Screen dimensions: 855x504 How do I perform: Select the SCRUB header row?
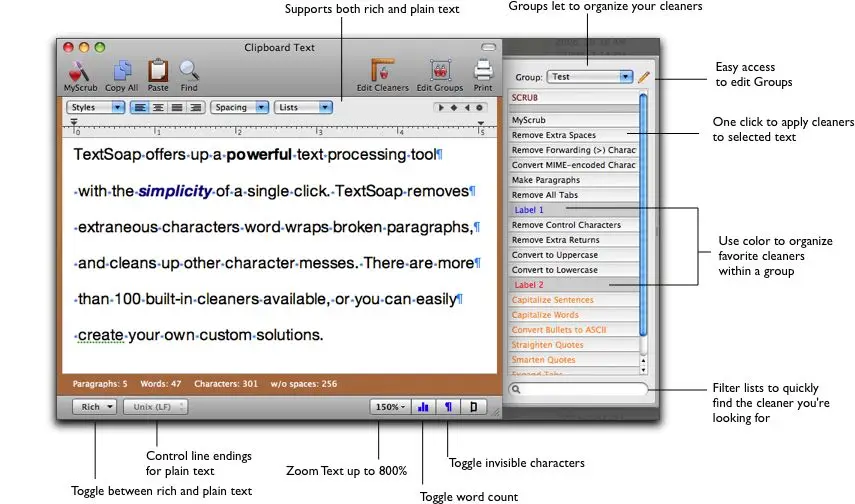574,98
